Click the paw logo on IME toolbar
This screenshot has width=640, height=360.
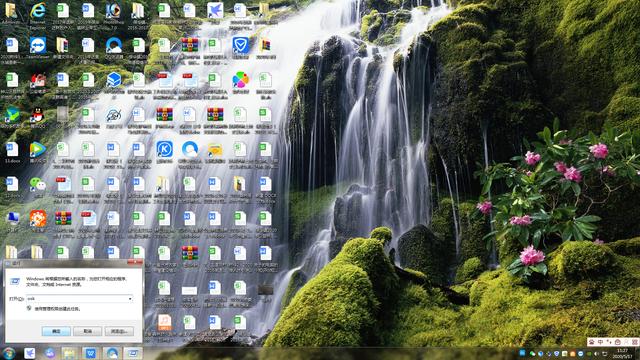591,342
